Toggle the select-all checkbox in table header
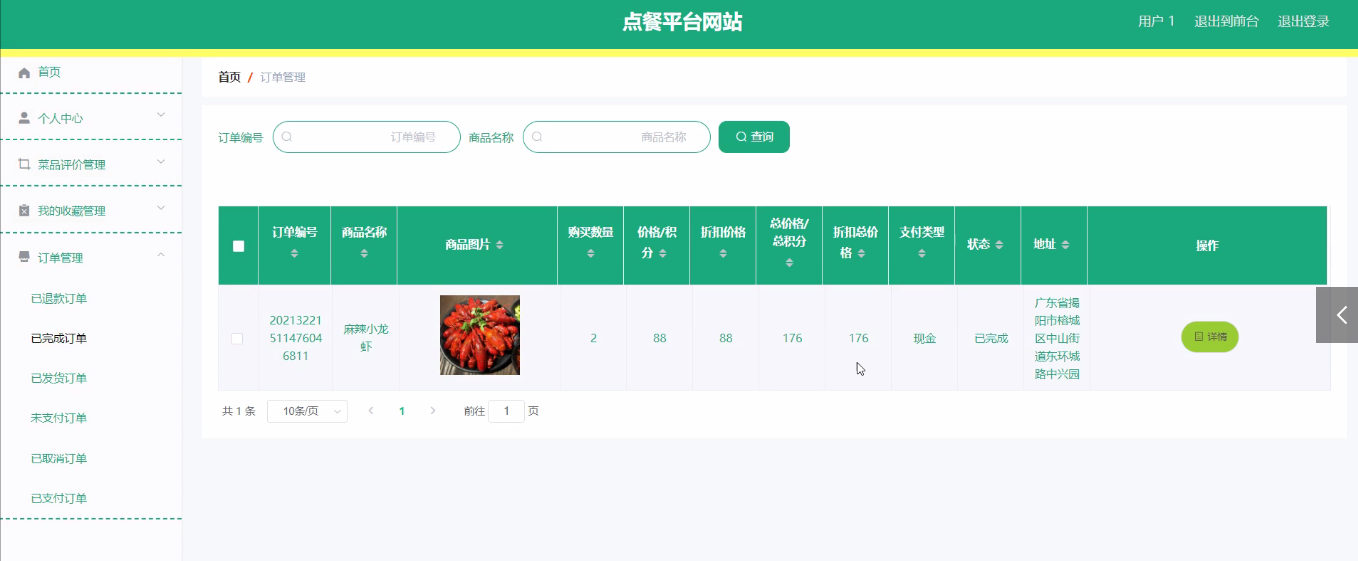This screenshot has height=561, width=1358. pyautogui.click(x=238, y=246)
